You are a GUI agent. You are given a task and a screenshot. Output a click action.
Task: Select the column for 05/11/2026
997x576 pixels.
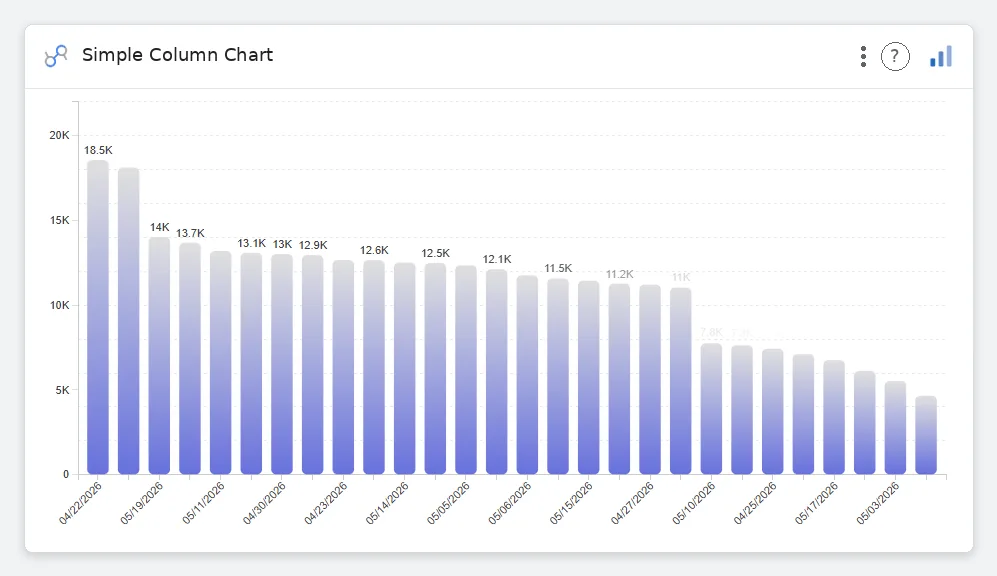click(x=221, y=363)
